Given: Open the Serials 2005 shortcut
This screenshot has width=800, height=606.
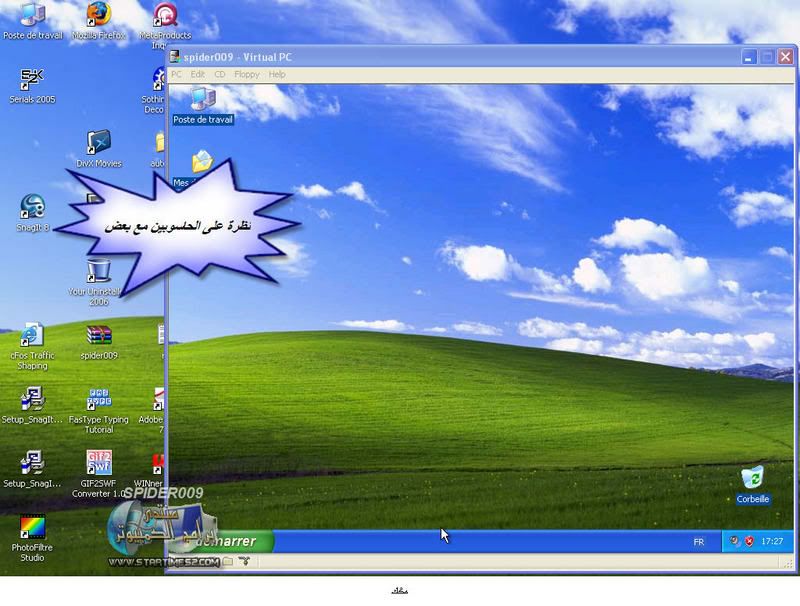Looking at the screenshot, I should coord(32,86).
